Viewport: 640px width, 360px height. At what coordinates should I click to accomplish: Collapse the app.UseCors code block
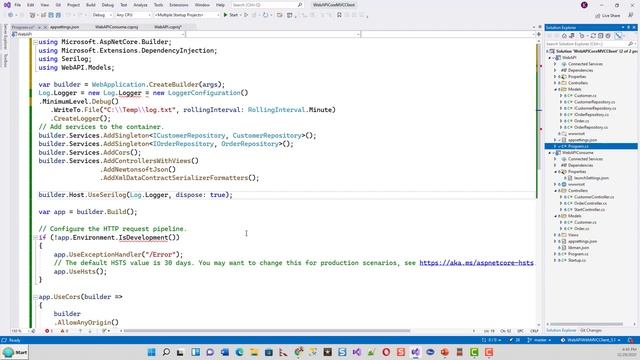pyautogui.click(x=35, y=297)
